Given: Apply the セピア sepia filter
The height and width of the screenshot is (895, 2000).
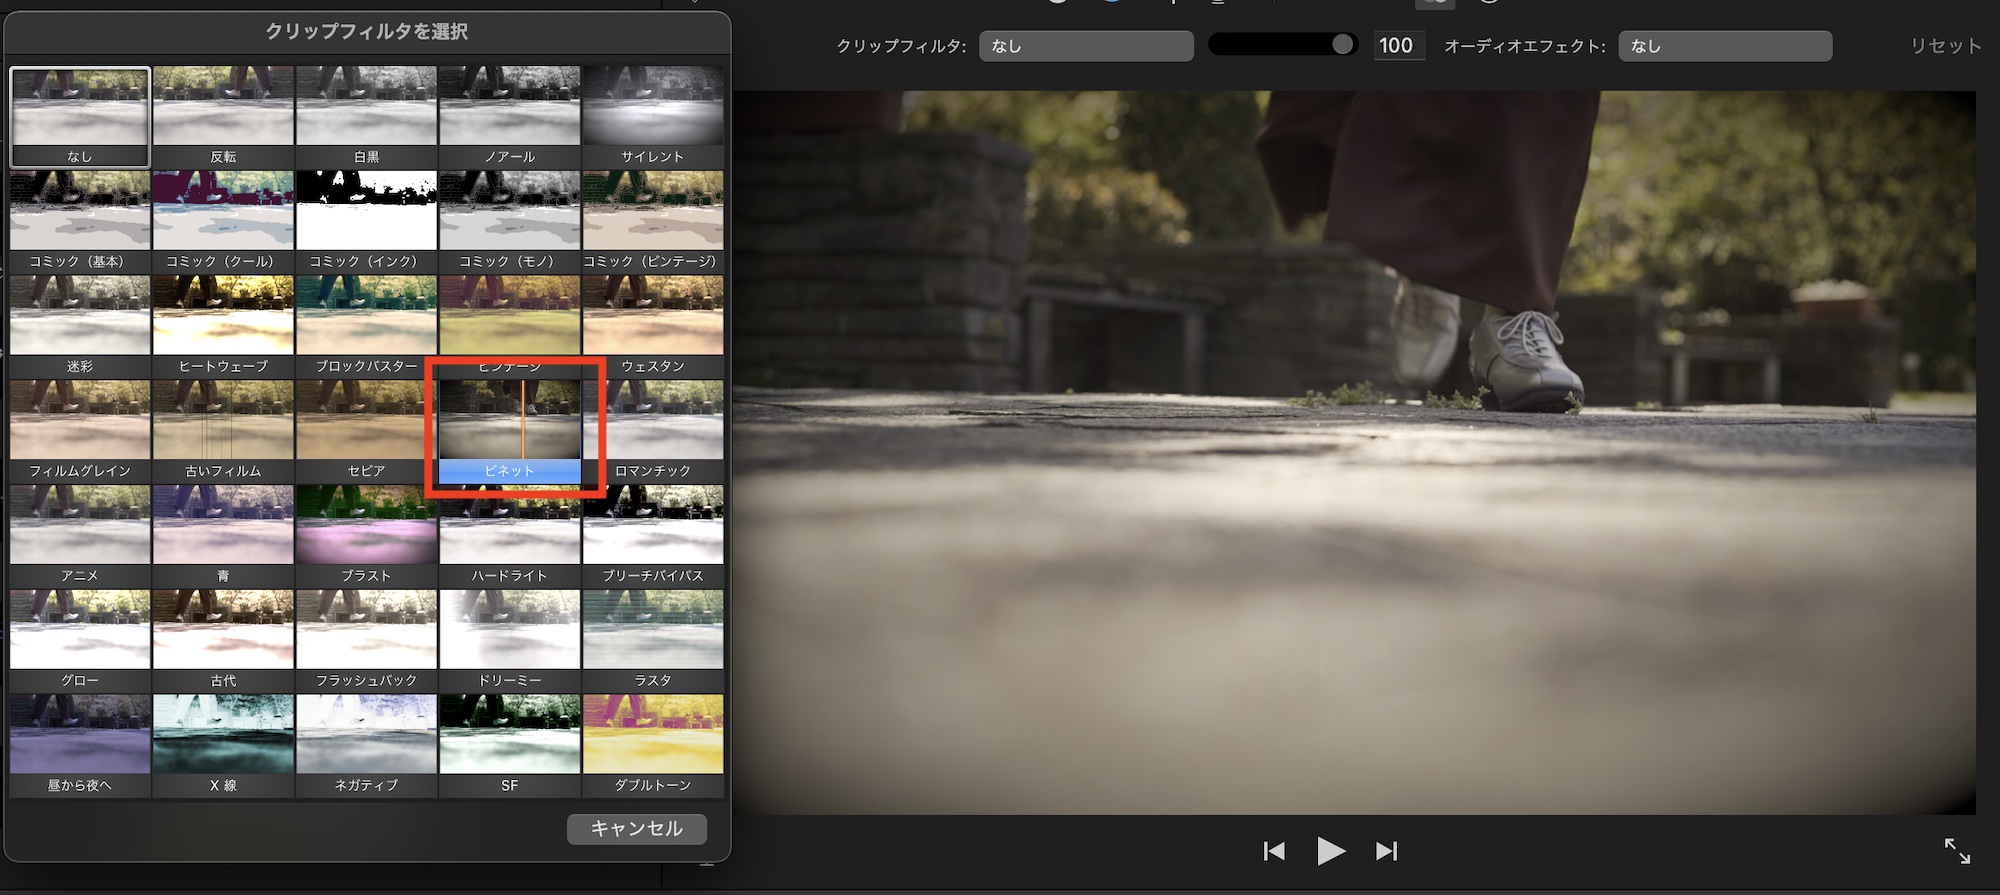Looking at the screenshot, I should 366,431.
